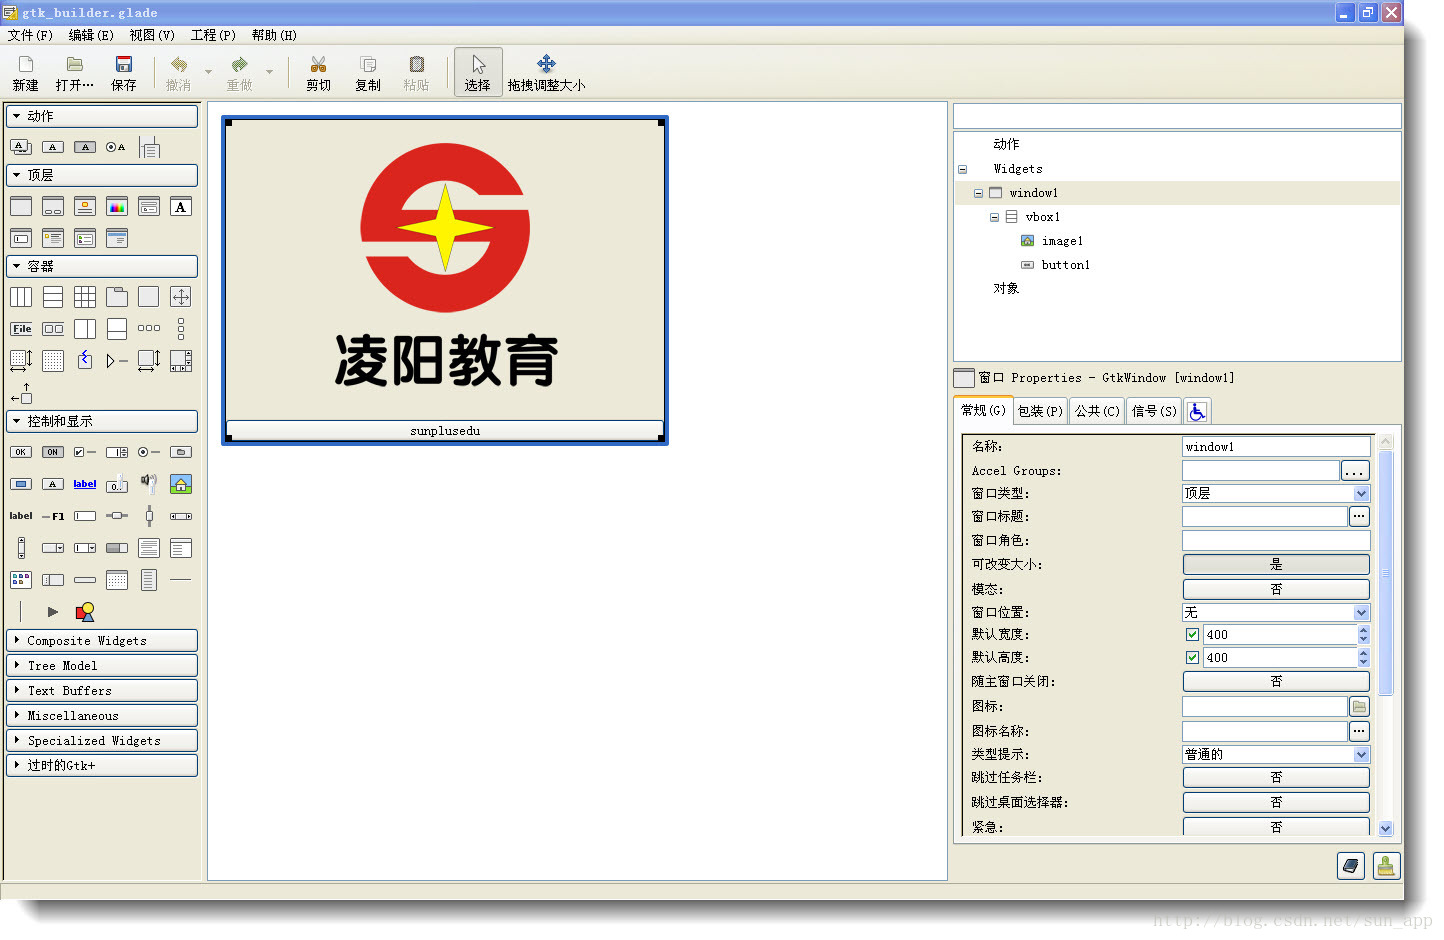Open the 视图(V) menu

pyautogui.click(x=152, y=35)
